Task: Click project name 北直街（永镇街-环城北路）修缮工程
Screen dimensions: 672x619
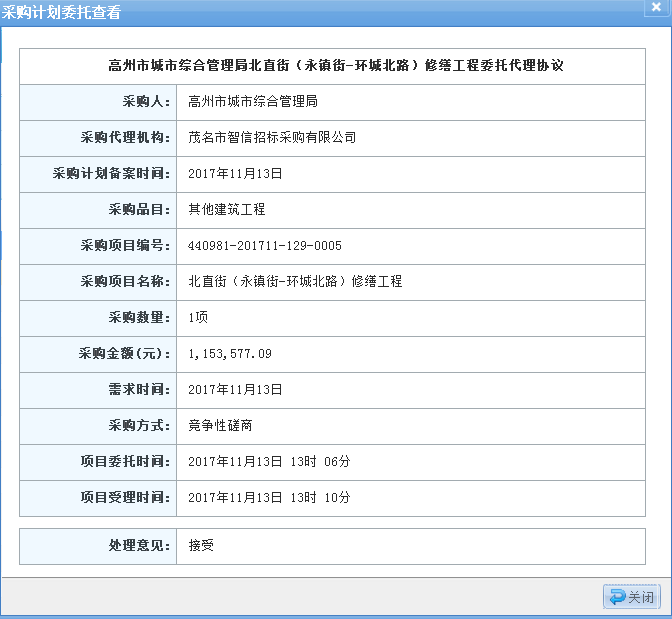Action: (295, 282)
